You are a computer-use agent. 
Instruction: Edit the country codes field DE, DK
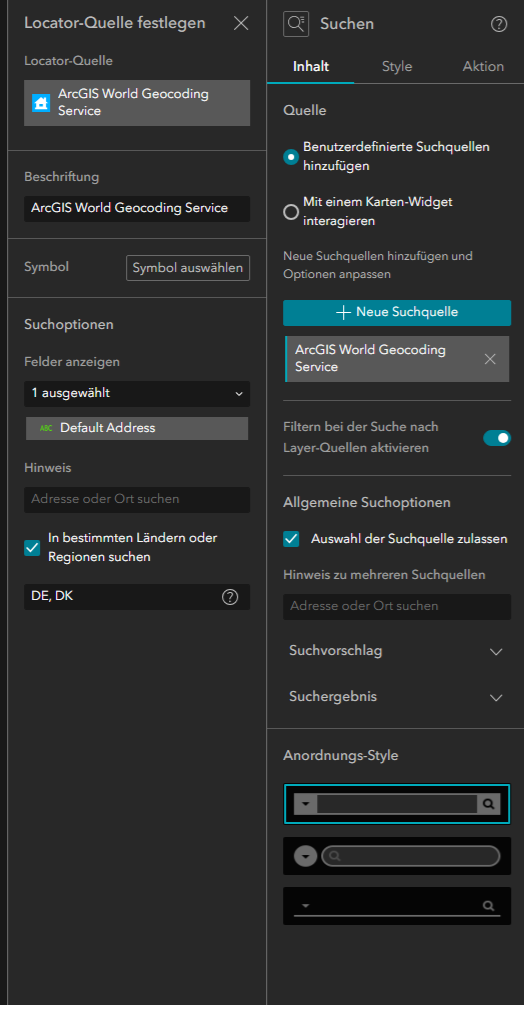tap(137, 597)
